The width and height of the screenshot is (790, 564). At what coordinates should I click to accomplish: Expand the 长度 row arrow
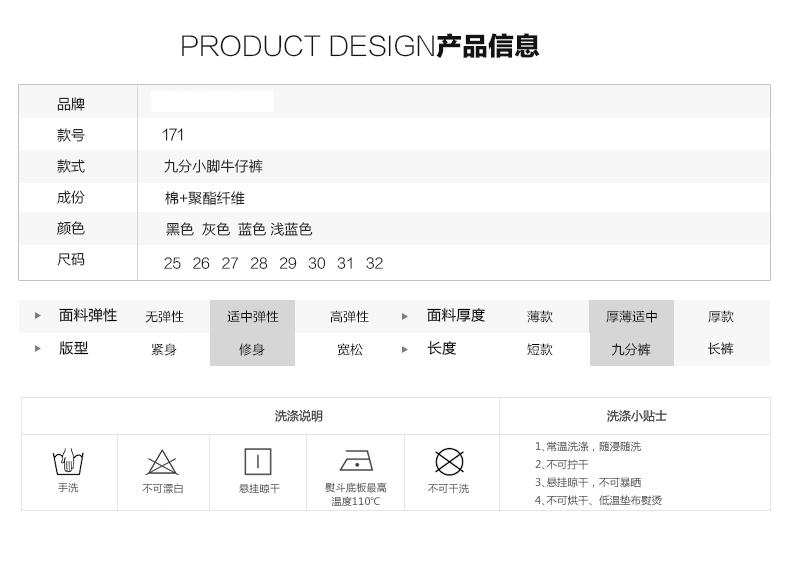tap(405, 349)
